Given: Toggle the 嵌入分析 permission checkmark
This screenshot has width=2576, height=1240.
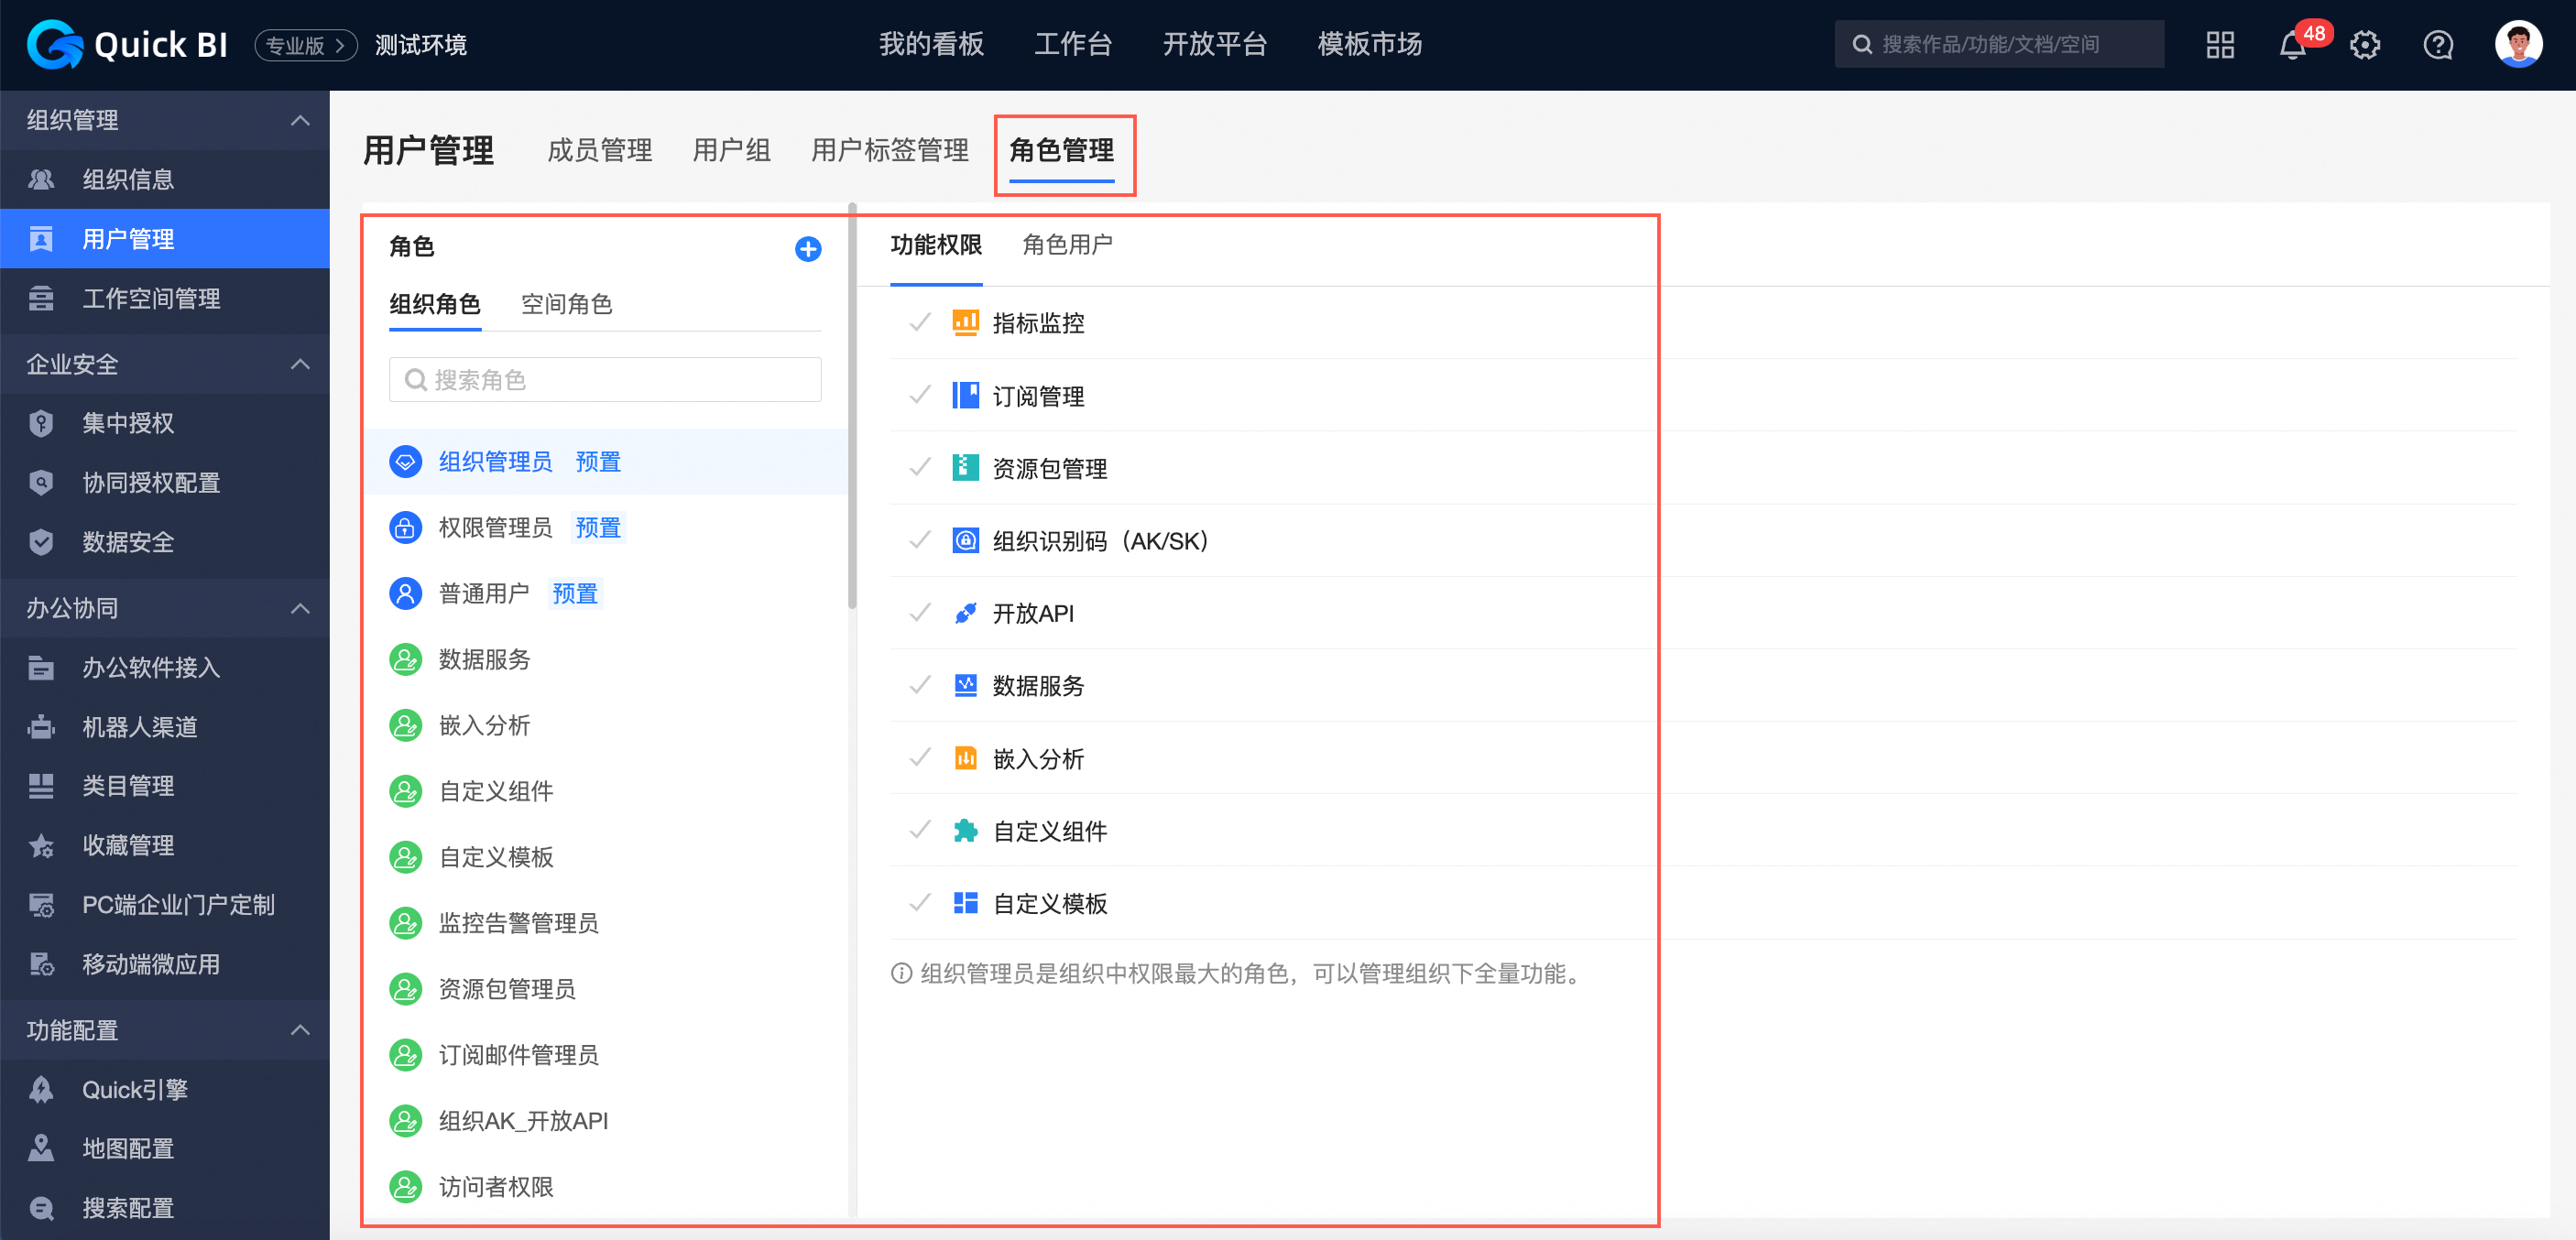Looking at the screenshot, I should point(920,758).
